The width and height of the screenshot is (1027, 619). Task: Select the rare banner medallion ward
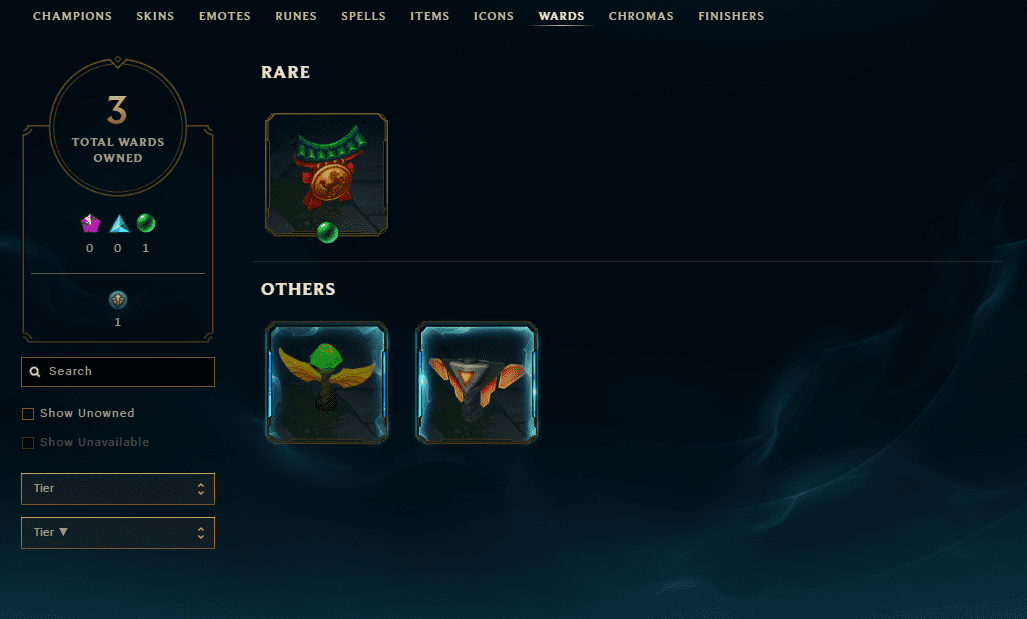point(326,175)
